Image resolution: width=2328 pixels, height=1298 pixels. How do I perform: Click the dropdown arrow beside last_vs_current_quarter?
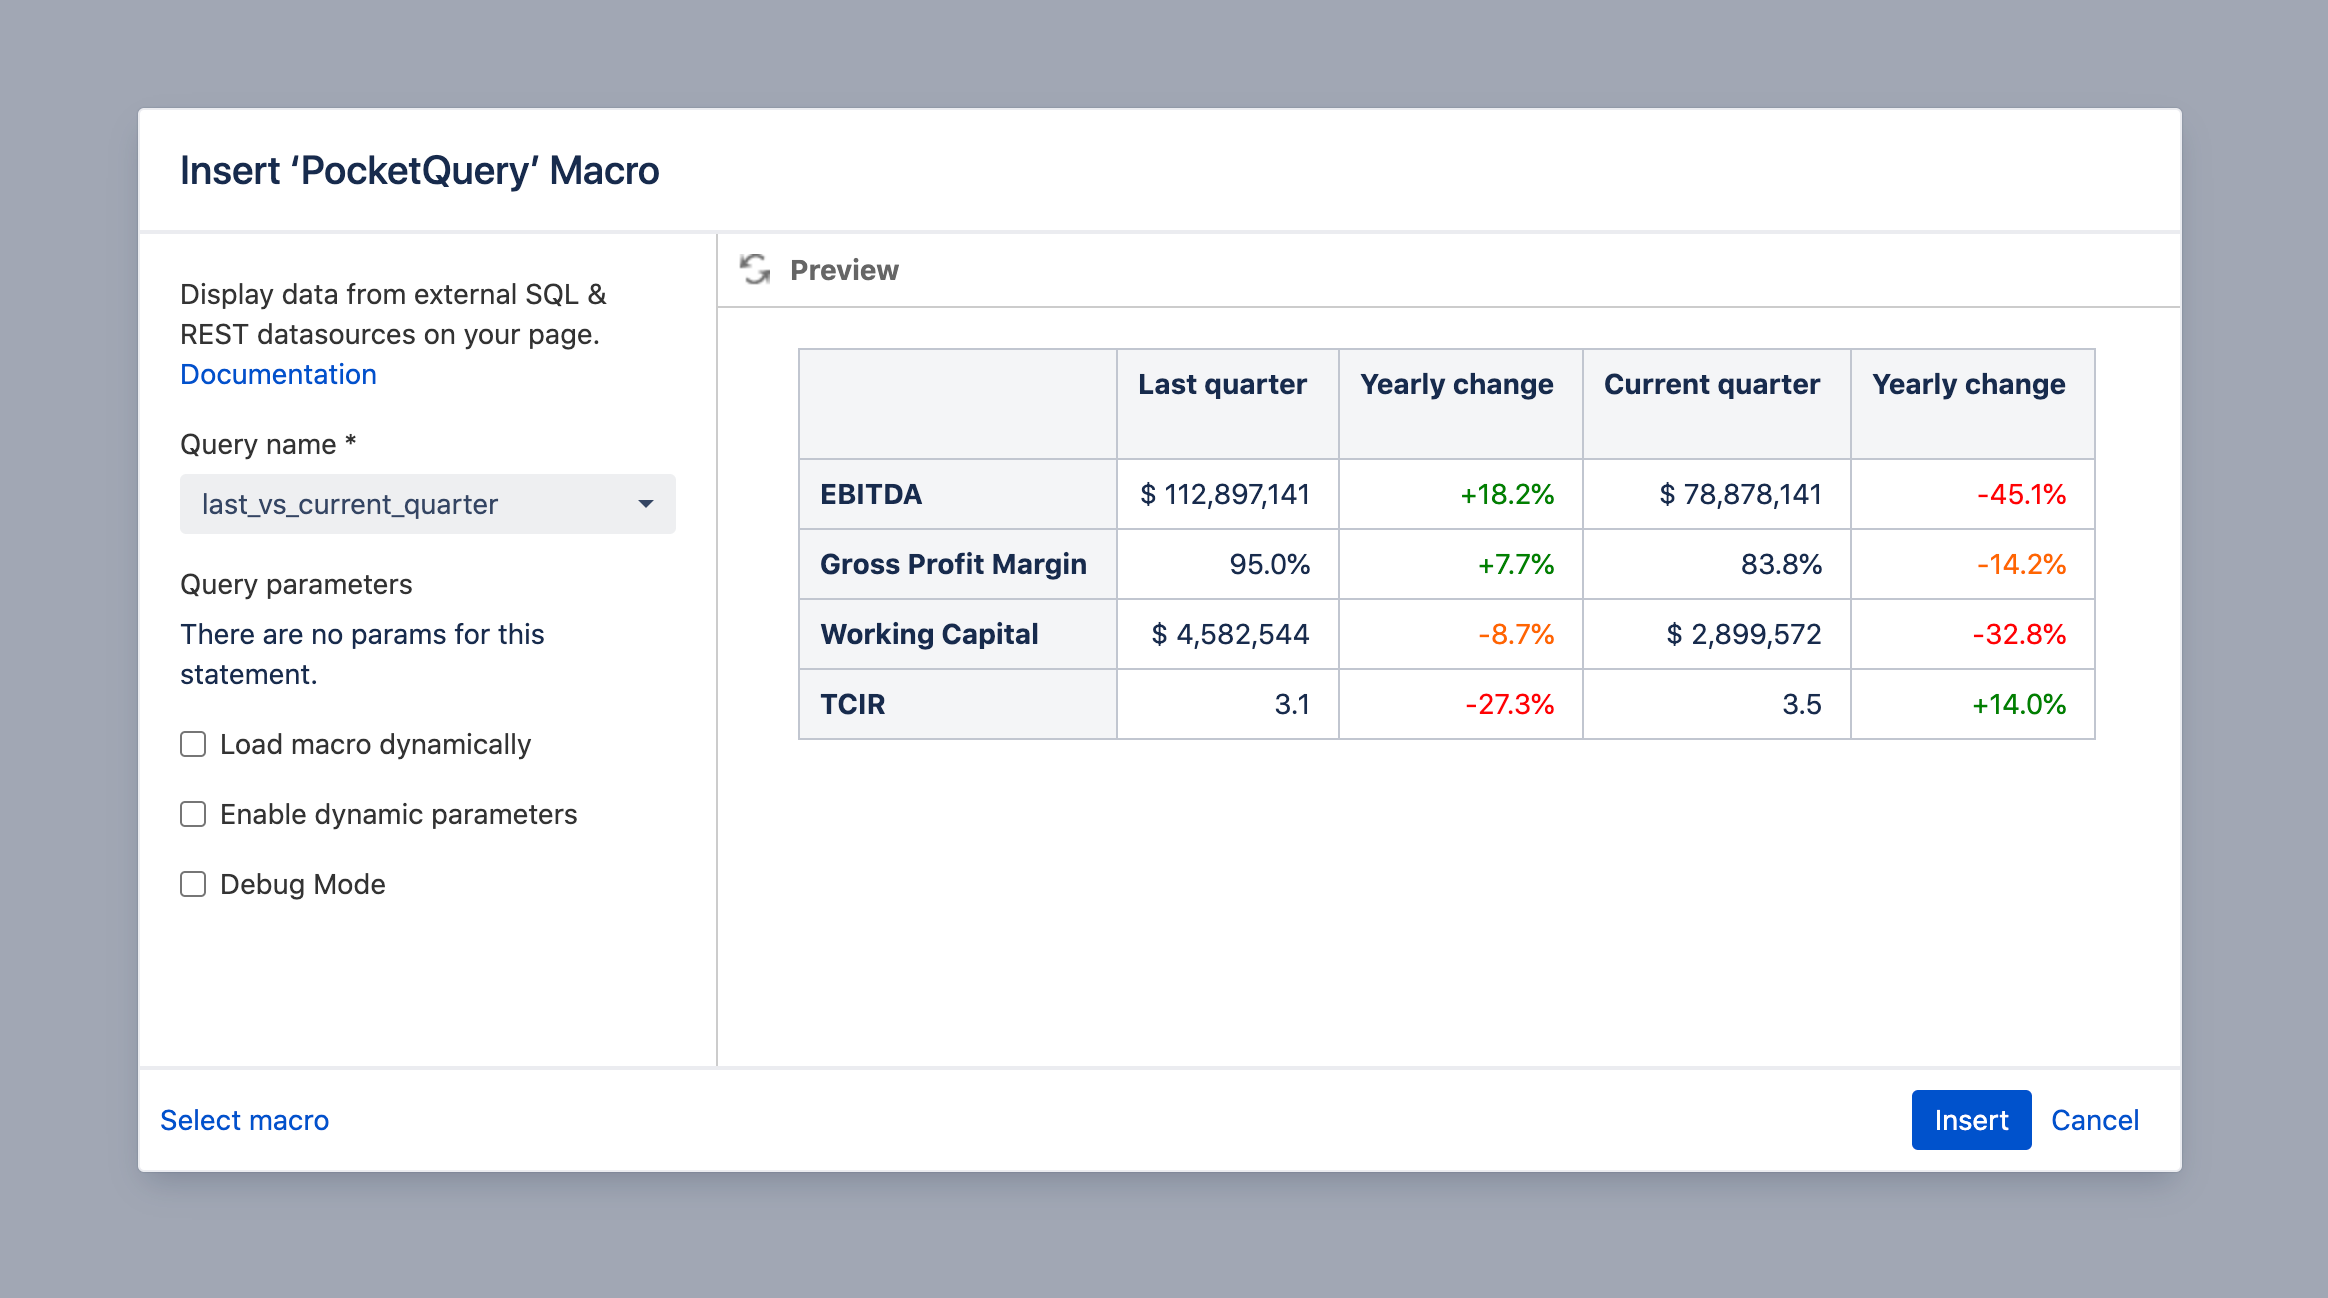pyautogui.click(x=646, y=504)
